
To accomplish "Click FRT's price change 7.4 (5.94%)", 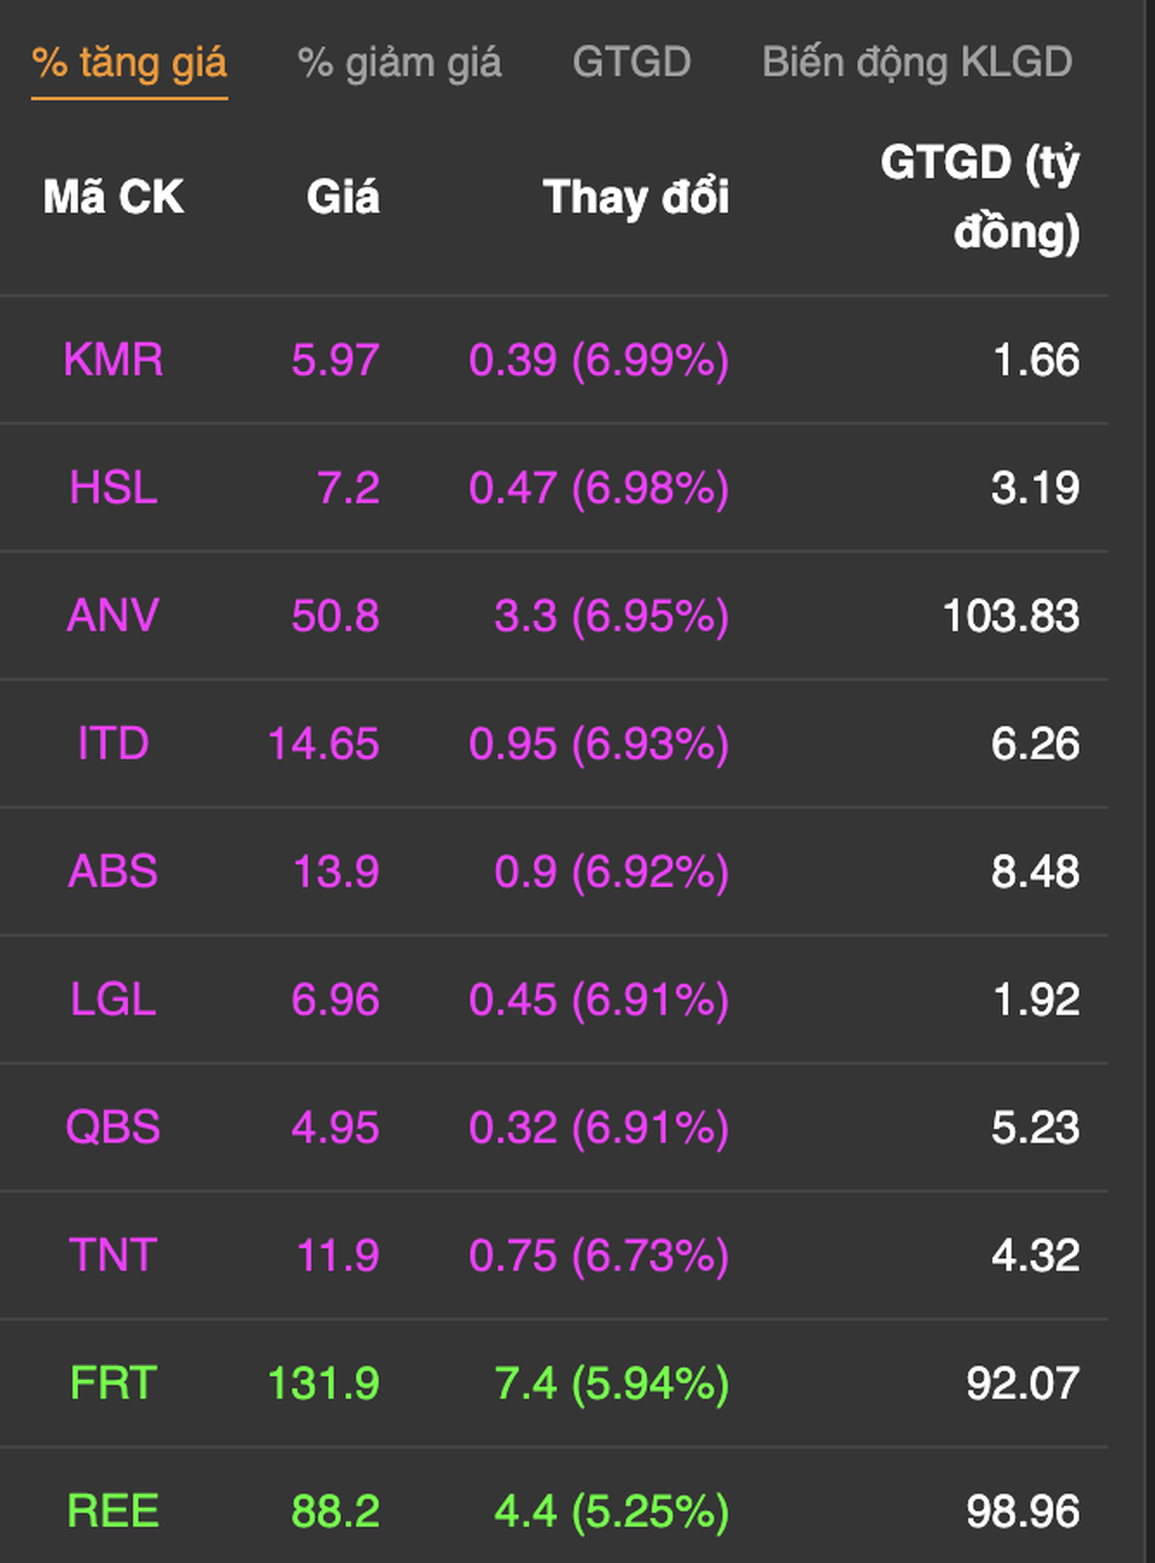I will coord(612,1384).
